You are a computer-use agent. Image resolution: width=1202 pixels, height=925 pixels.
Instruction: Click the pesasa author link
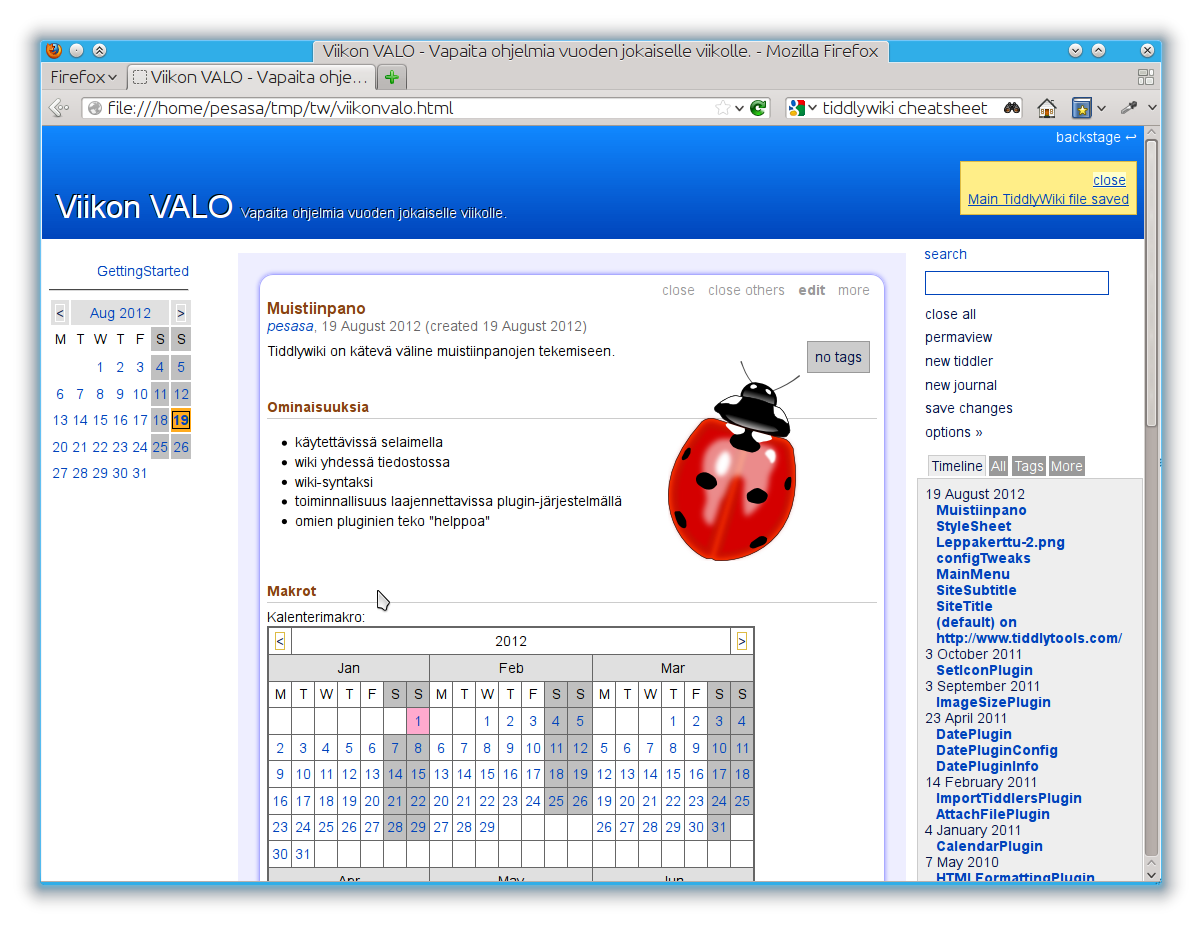coord(290,326)
